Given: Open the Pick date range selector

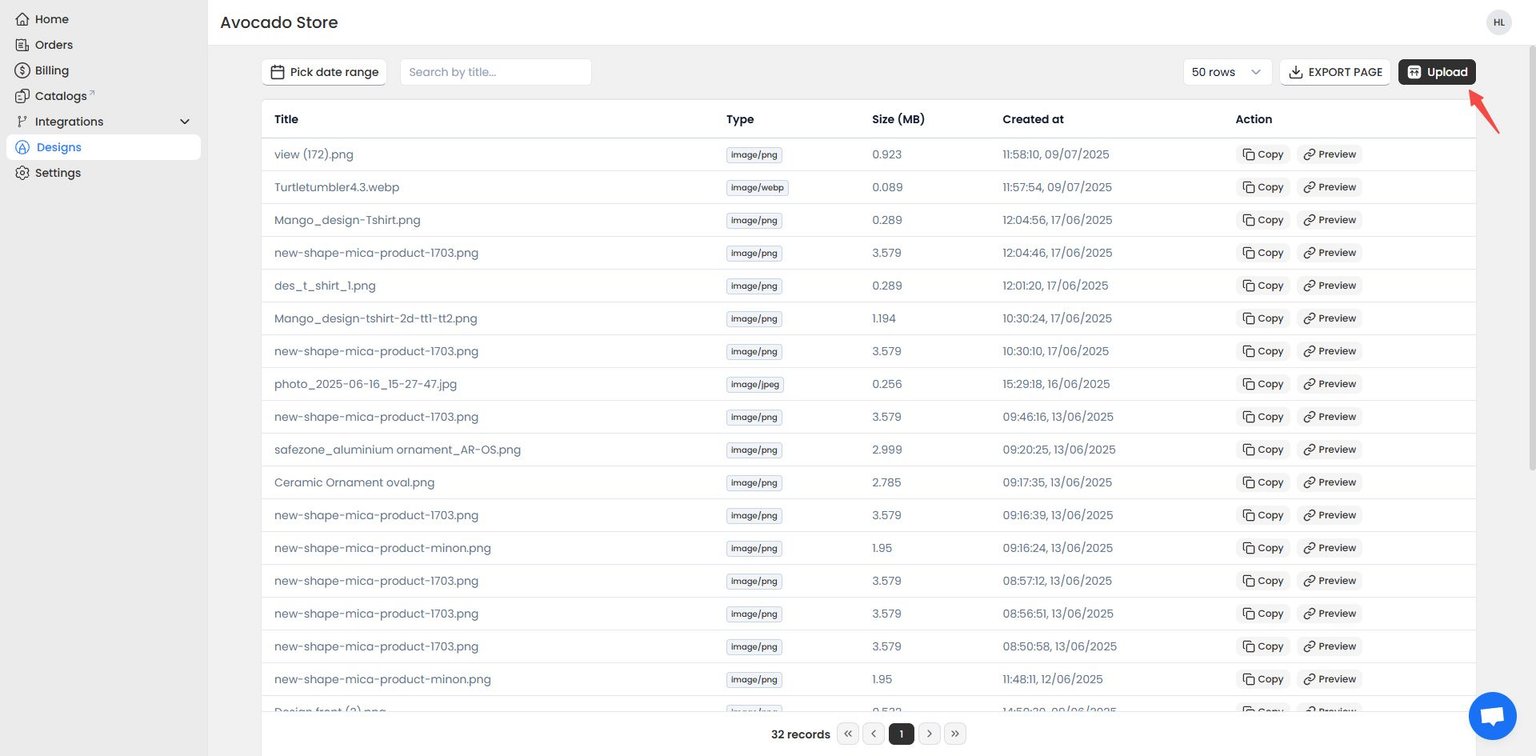Looking at the screenshot, I should coord(324,72).
